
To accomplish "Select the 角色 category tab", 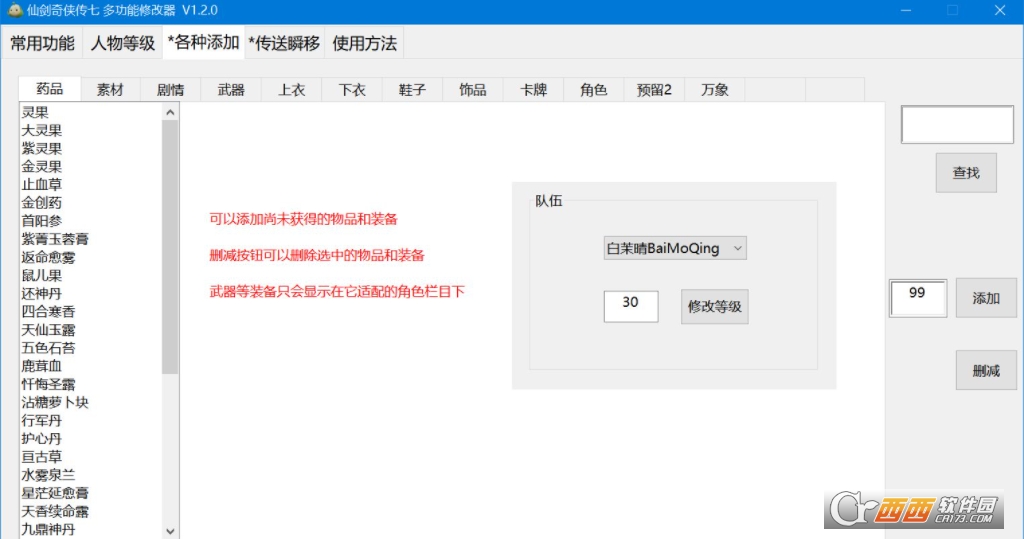I will pyautogui.click(x=594, y=90).
